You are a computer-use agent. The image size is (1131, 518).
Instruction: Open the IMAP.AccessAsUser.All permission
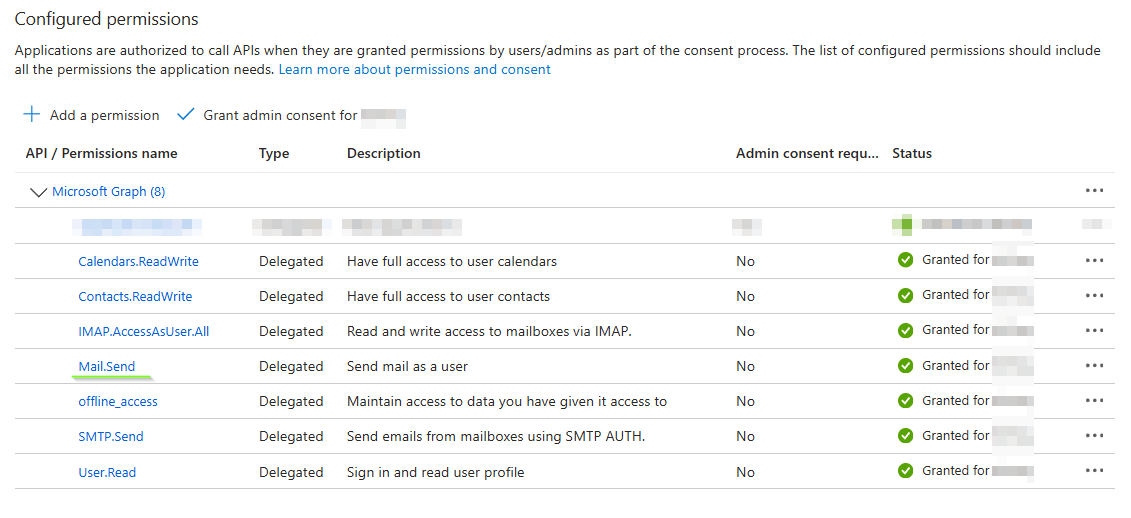pyautogui.click(x=144, y=331)
